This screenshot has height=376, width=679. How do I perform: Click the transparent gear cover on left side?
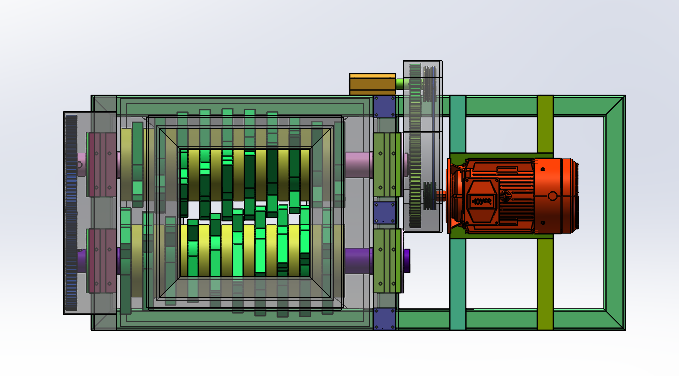(90, 212)
